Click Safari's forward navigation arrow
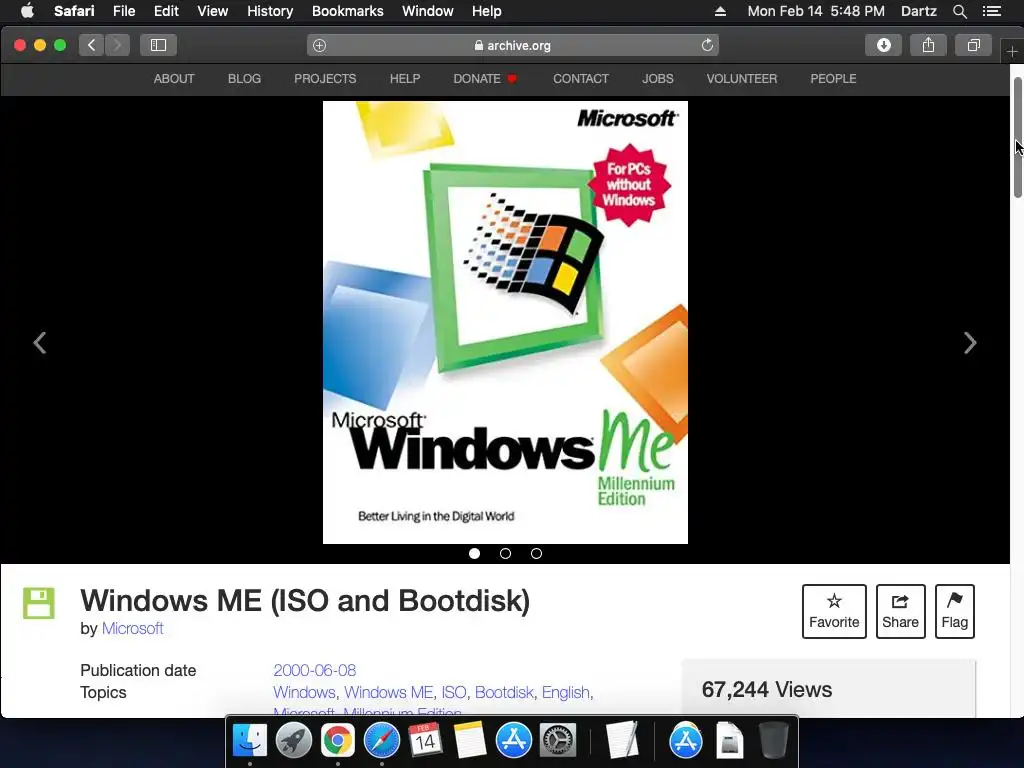1024x768 pixels. 118,45
